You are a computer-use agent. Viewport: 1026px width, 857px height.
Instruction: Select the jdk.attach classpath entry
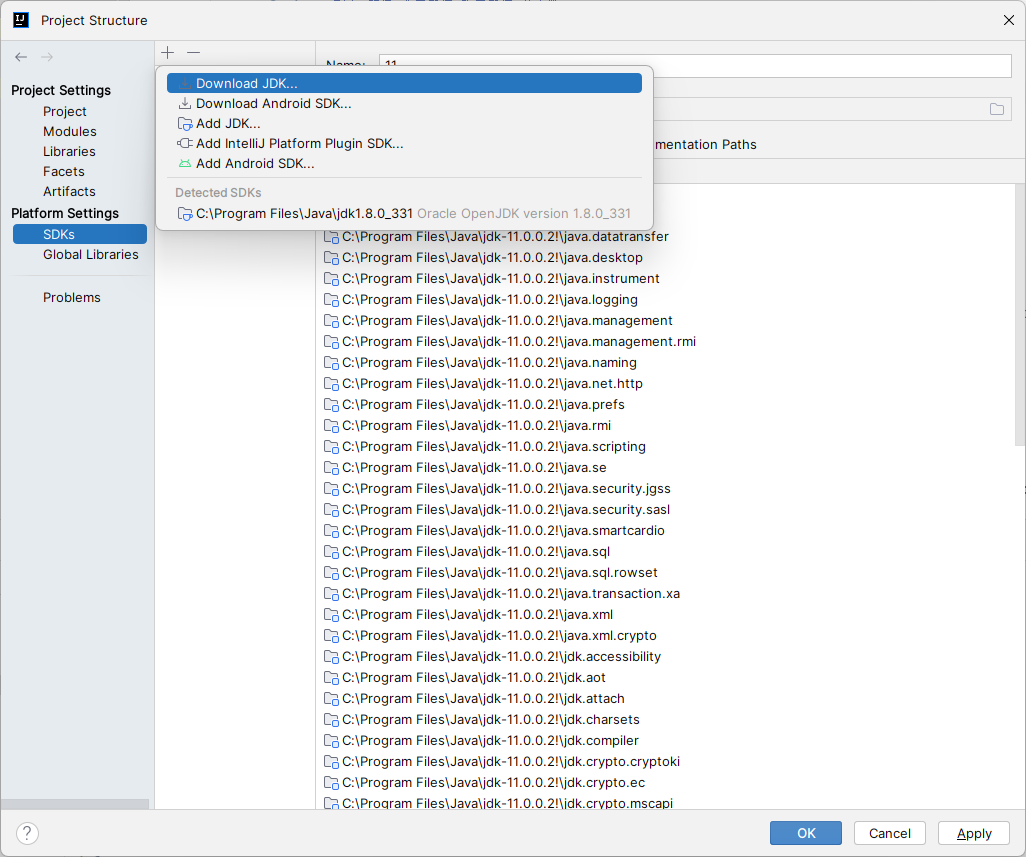[474, 698]
